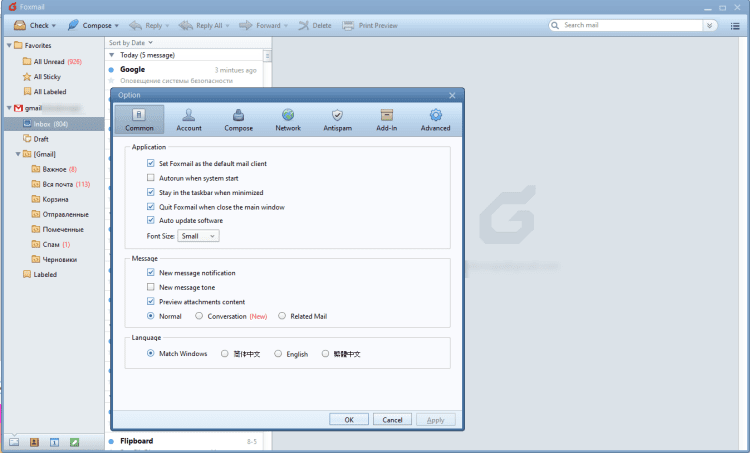Enable New message tone checkbox
The height and width of the screenshot is (453, 750).
coord(151,287)
